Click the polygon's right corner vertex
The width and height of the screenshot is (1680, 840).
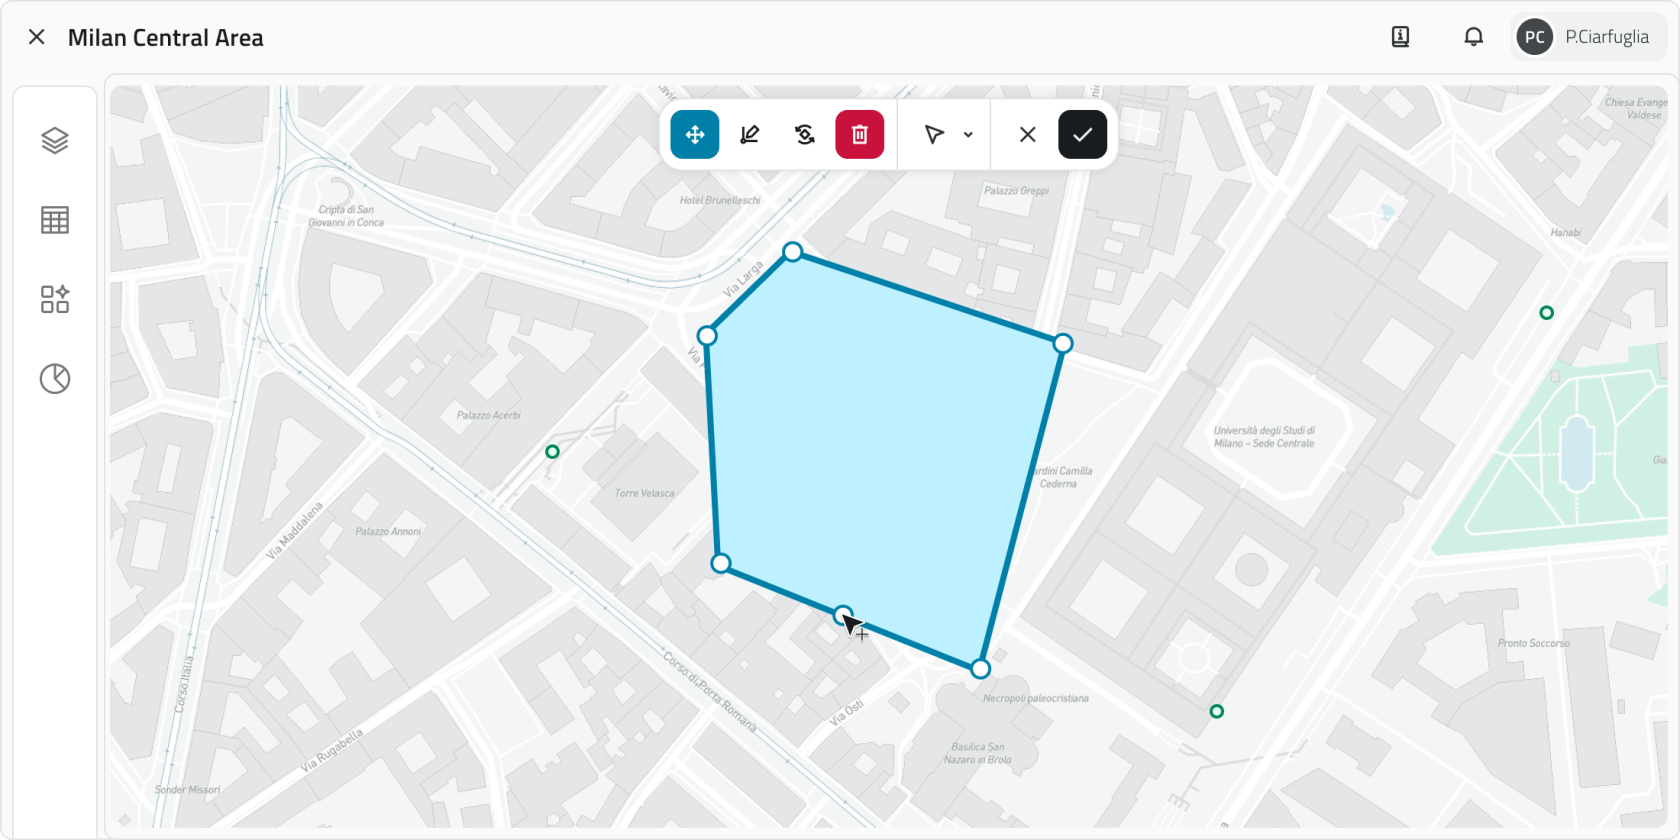click(x=1063, y=344)
